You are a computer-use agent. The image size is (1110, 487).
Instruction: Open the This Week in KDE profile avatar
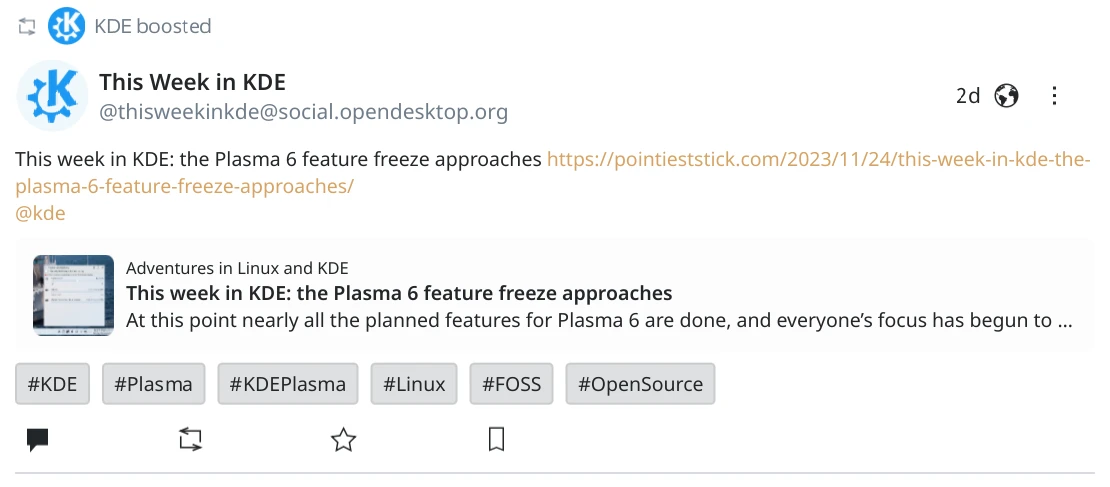pyautogui.click(x=52, y=96)
